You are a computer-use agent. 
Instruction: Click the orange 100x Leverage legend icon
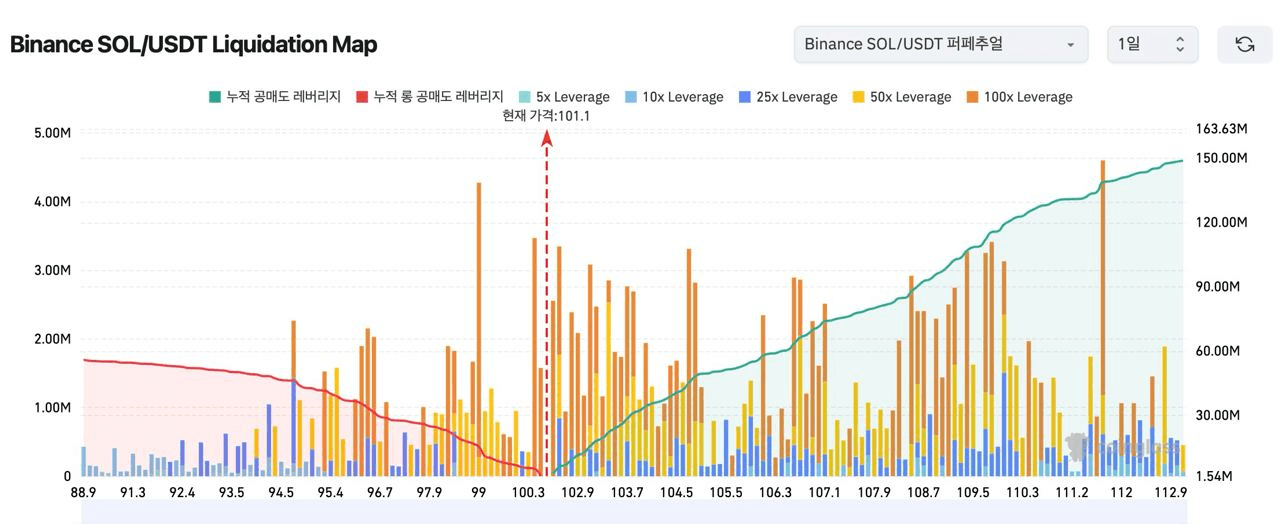pos(972,97)
